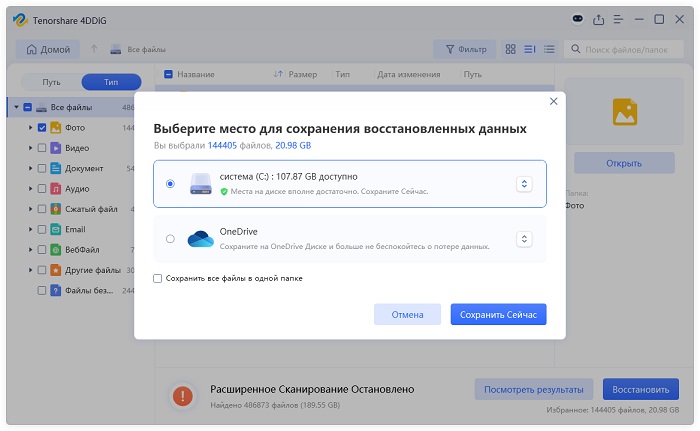700x431 pixels.
Task: Expand the Email tree node
Action: (x=30, y=229)
